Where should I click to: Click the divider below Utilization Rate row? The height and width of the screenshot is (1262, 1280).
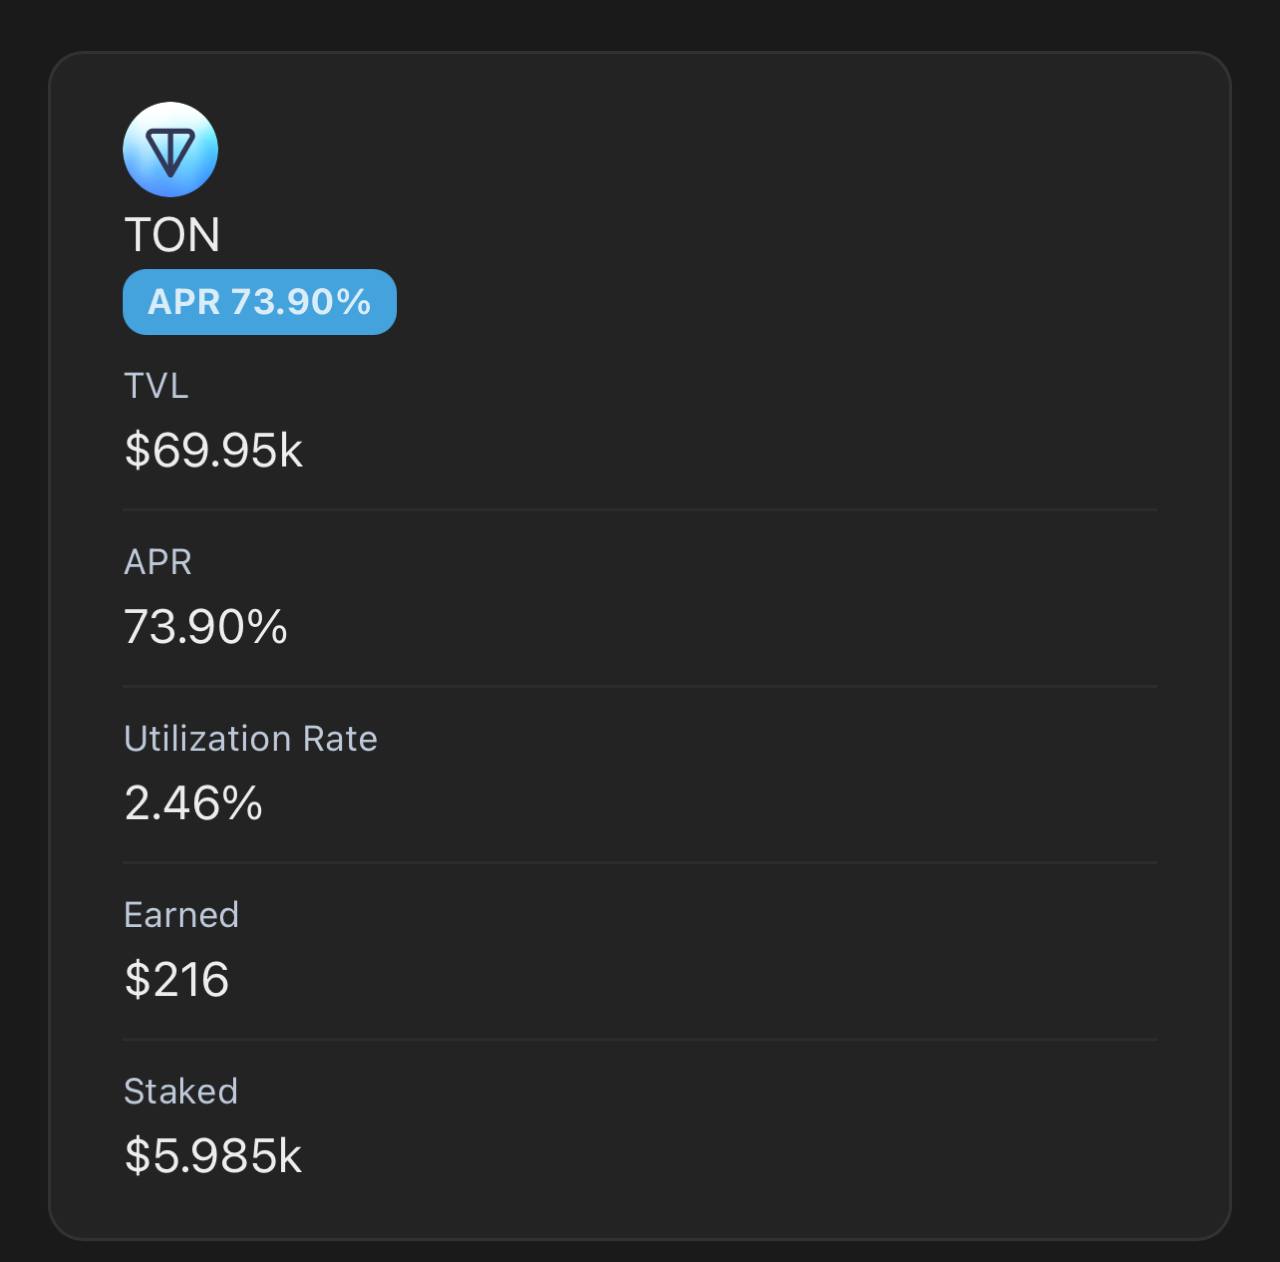tap(640, 863)
